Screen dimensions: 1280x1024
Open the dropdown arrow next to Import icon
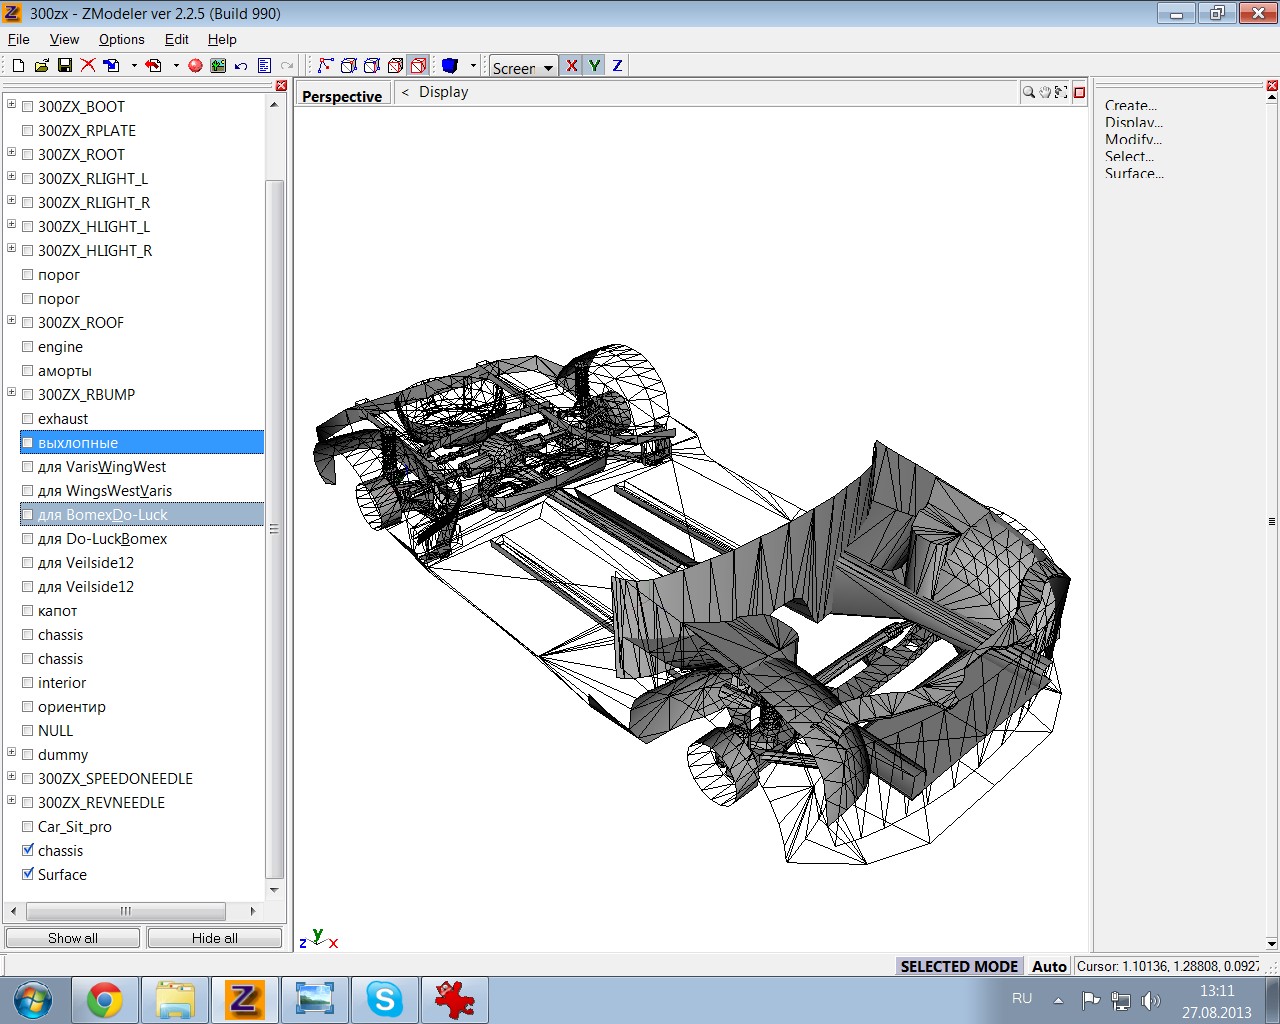pyautogui.click(x=134, y=65)
